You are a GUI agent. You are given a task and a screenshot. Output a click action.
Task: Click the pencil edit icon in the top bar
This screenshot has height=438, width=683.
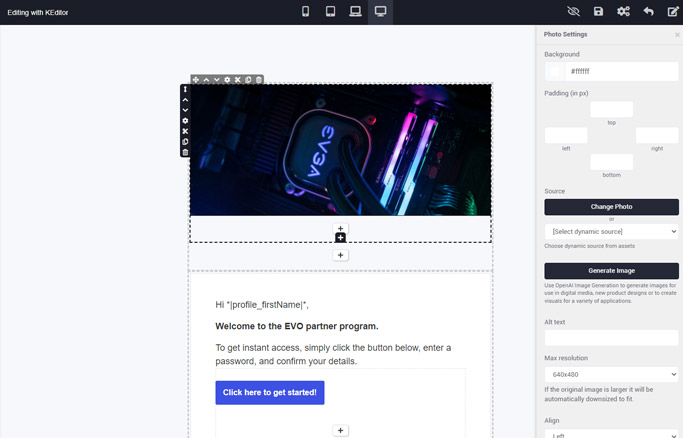(x=673, y=12)
